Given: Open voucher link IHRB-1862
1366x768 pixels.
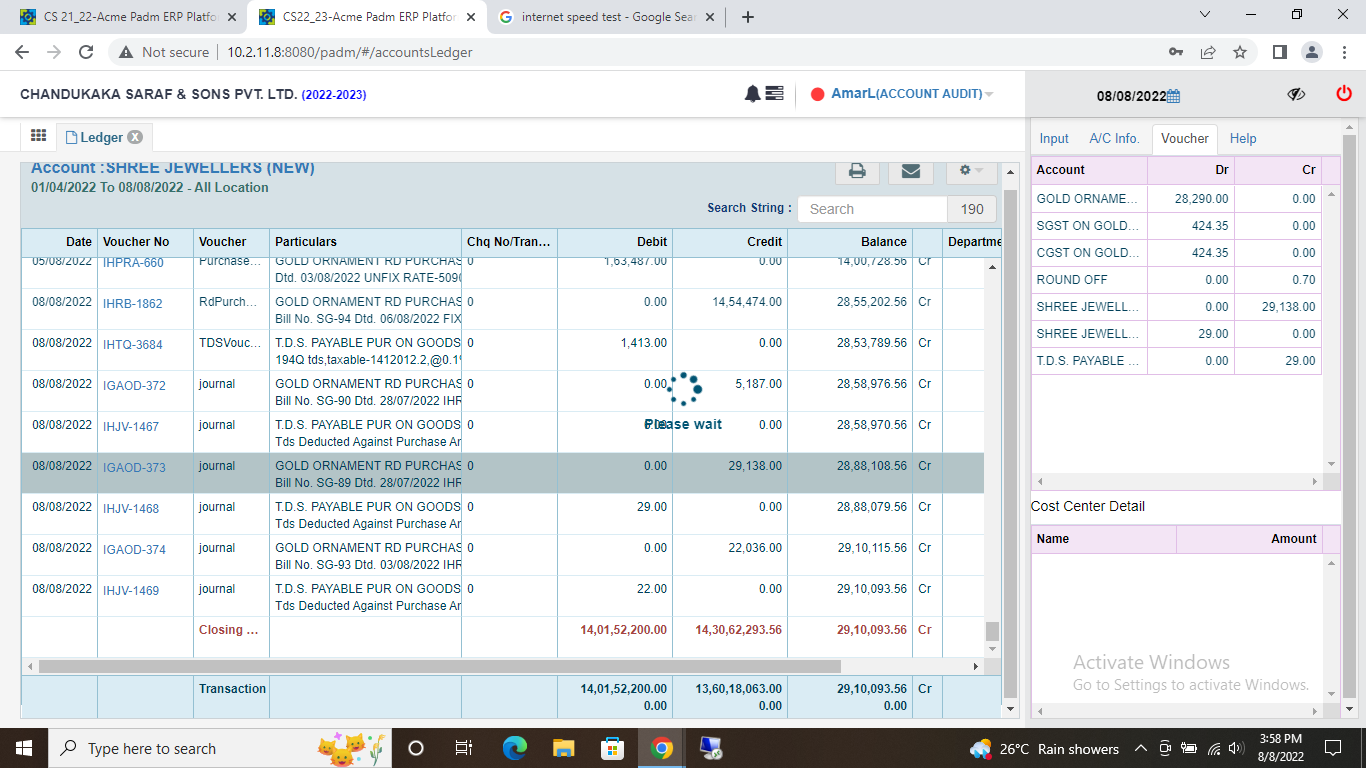Looking at the screenshot, I should [x=132, y=303].
